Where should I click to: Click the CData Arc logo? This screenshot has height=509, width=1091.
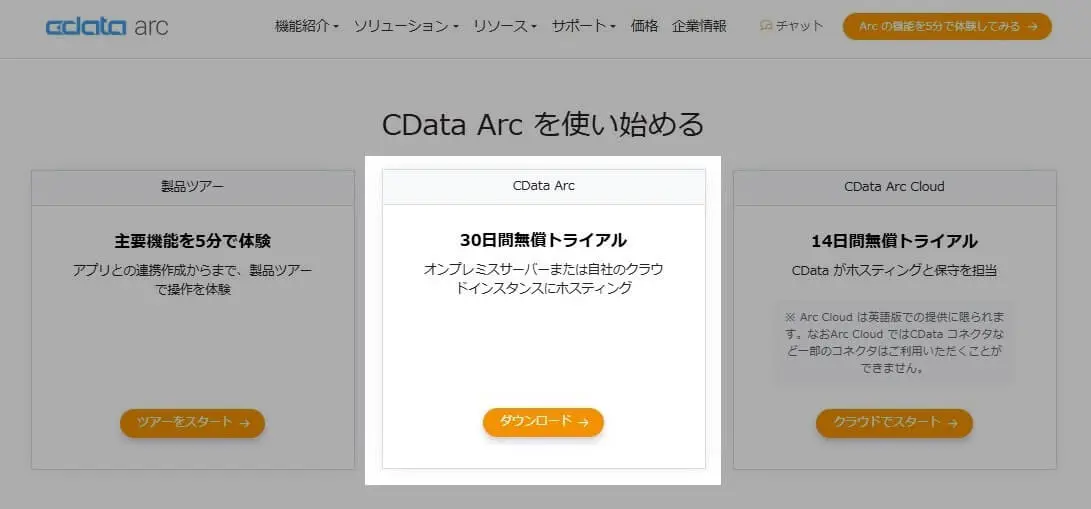pos(107,26)
